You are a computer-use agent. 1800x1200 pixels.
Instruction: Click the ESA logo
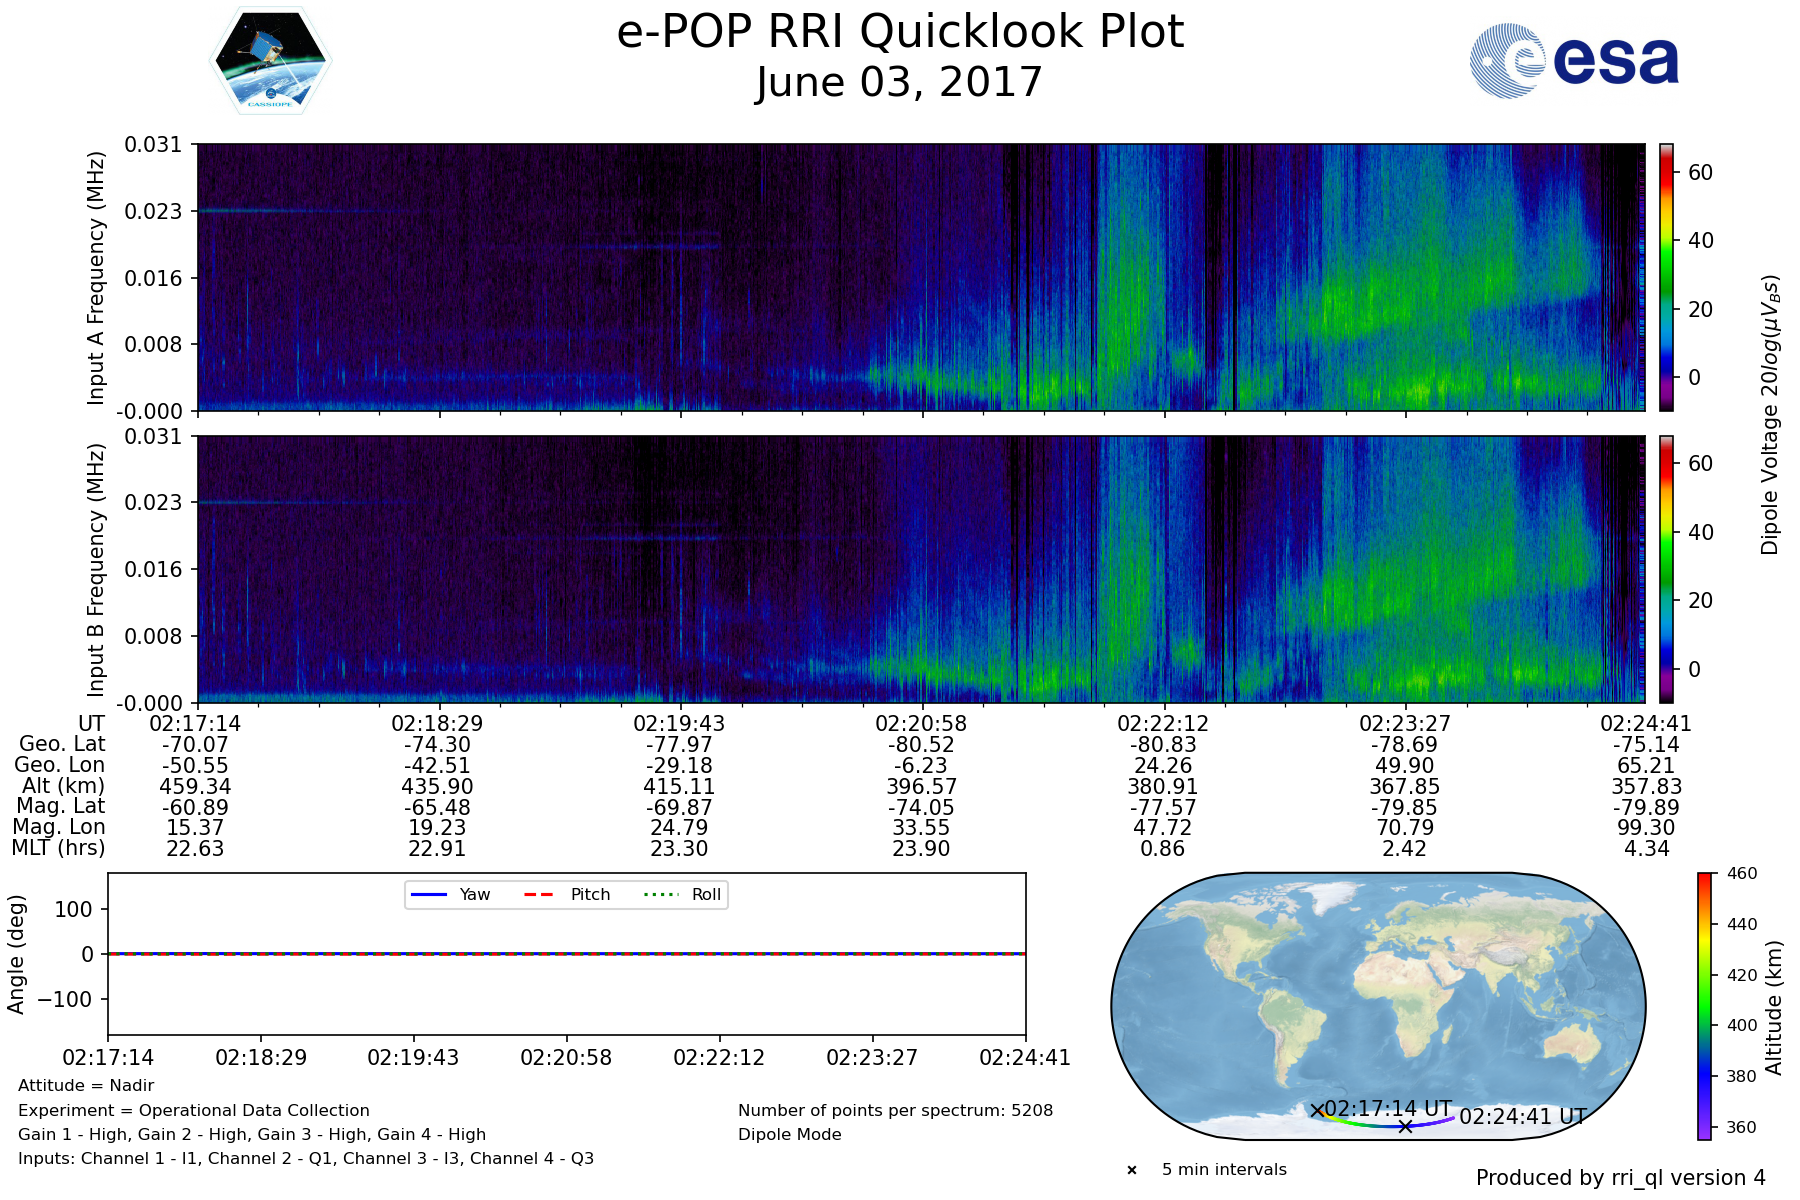1574,61
